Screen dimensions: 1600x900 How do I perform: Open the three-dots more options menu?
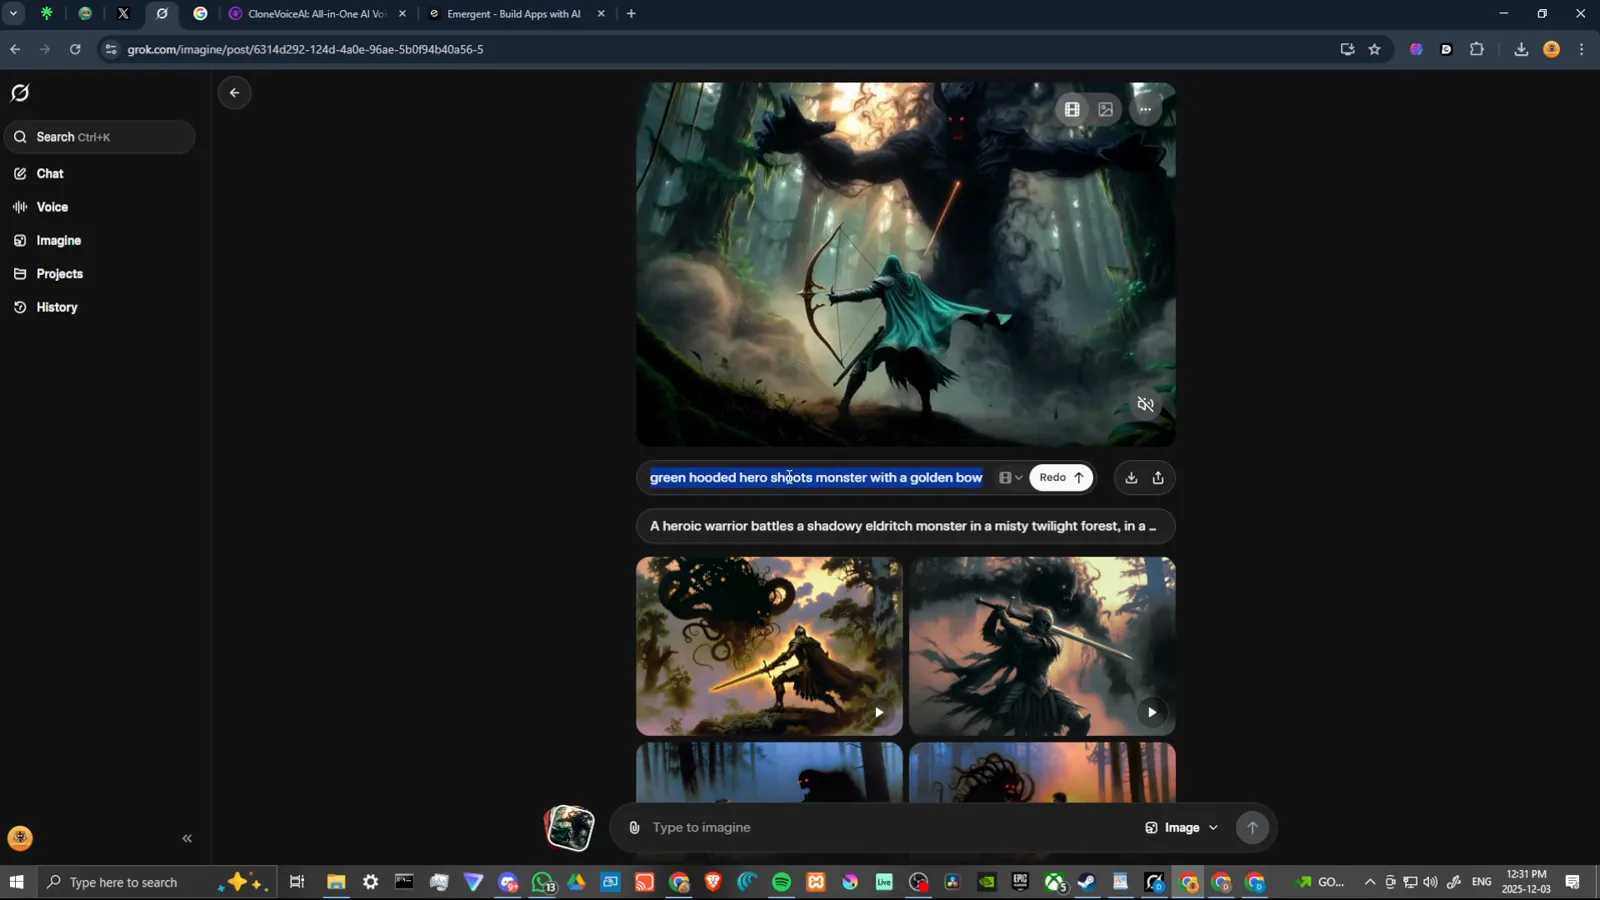click(1146, 110)
